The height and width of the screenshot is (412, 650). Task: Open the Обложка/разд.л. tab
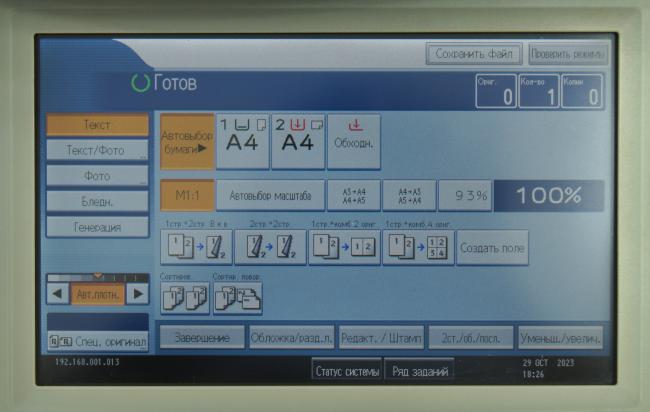(x=291, y=338)
